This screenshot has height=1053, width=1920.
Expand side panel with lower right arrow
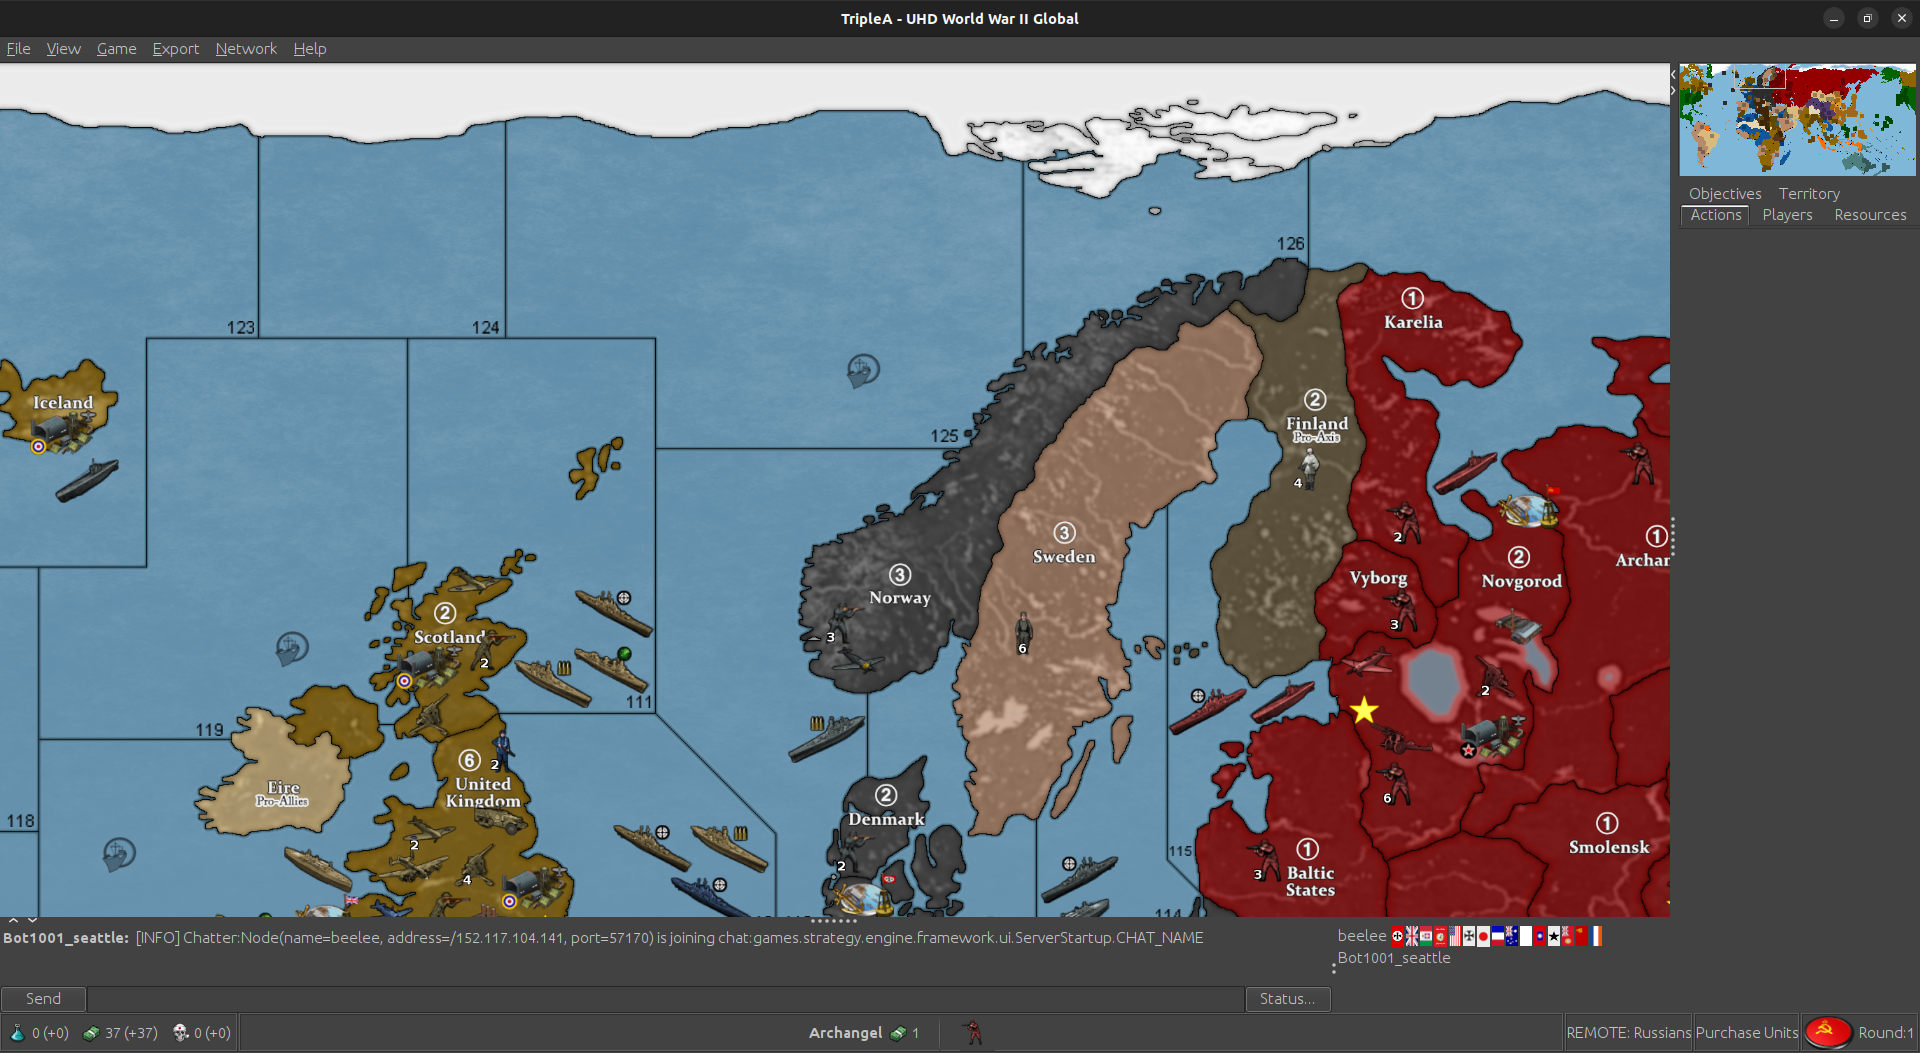coord(1673,91)
